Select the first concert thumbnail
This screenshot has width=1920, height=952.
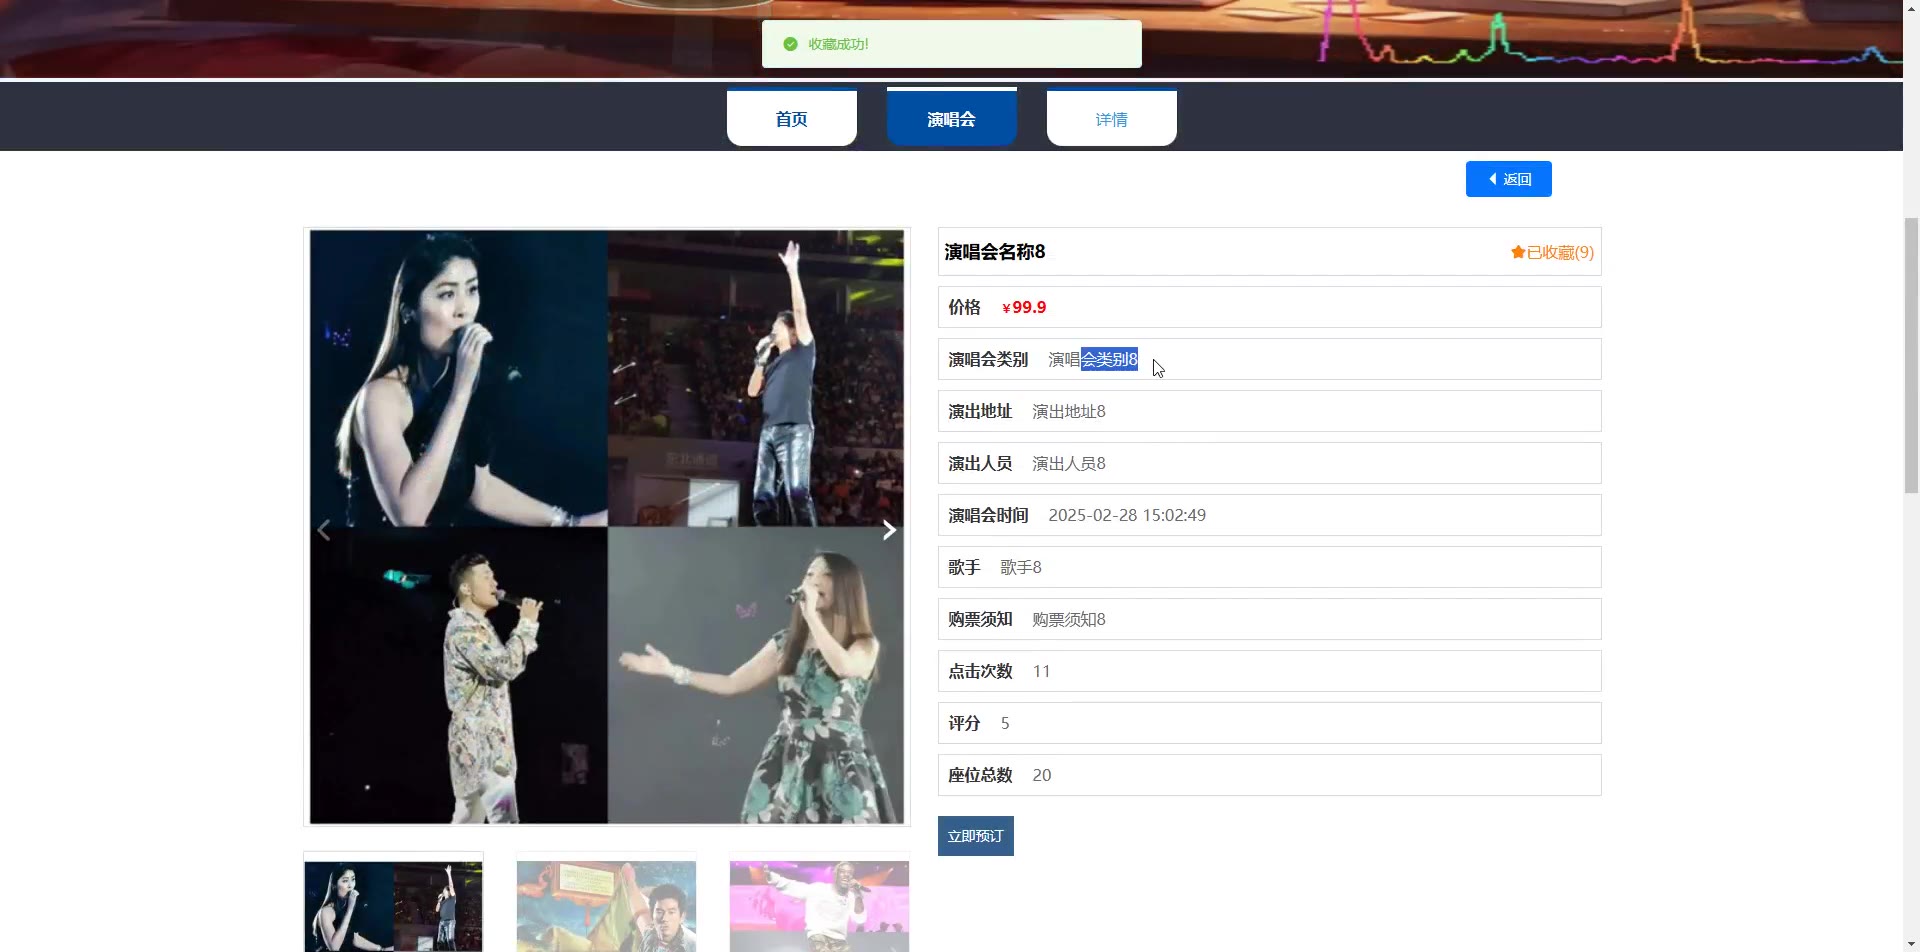coord(393,905)
